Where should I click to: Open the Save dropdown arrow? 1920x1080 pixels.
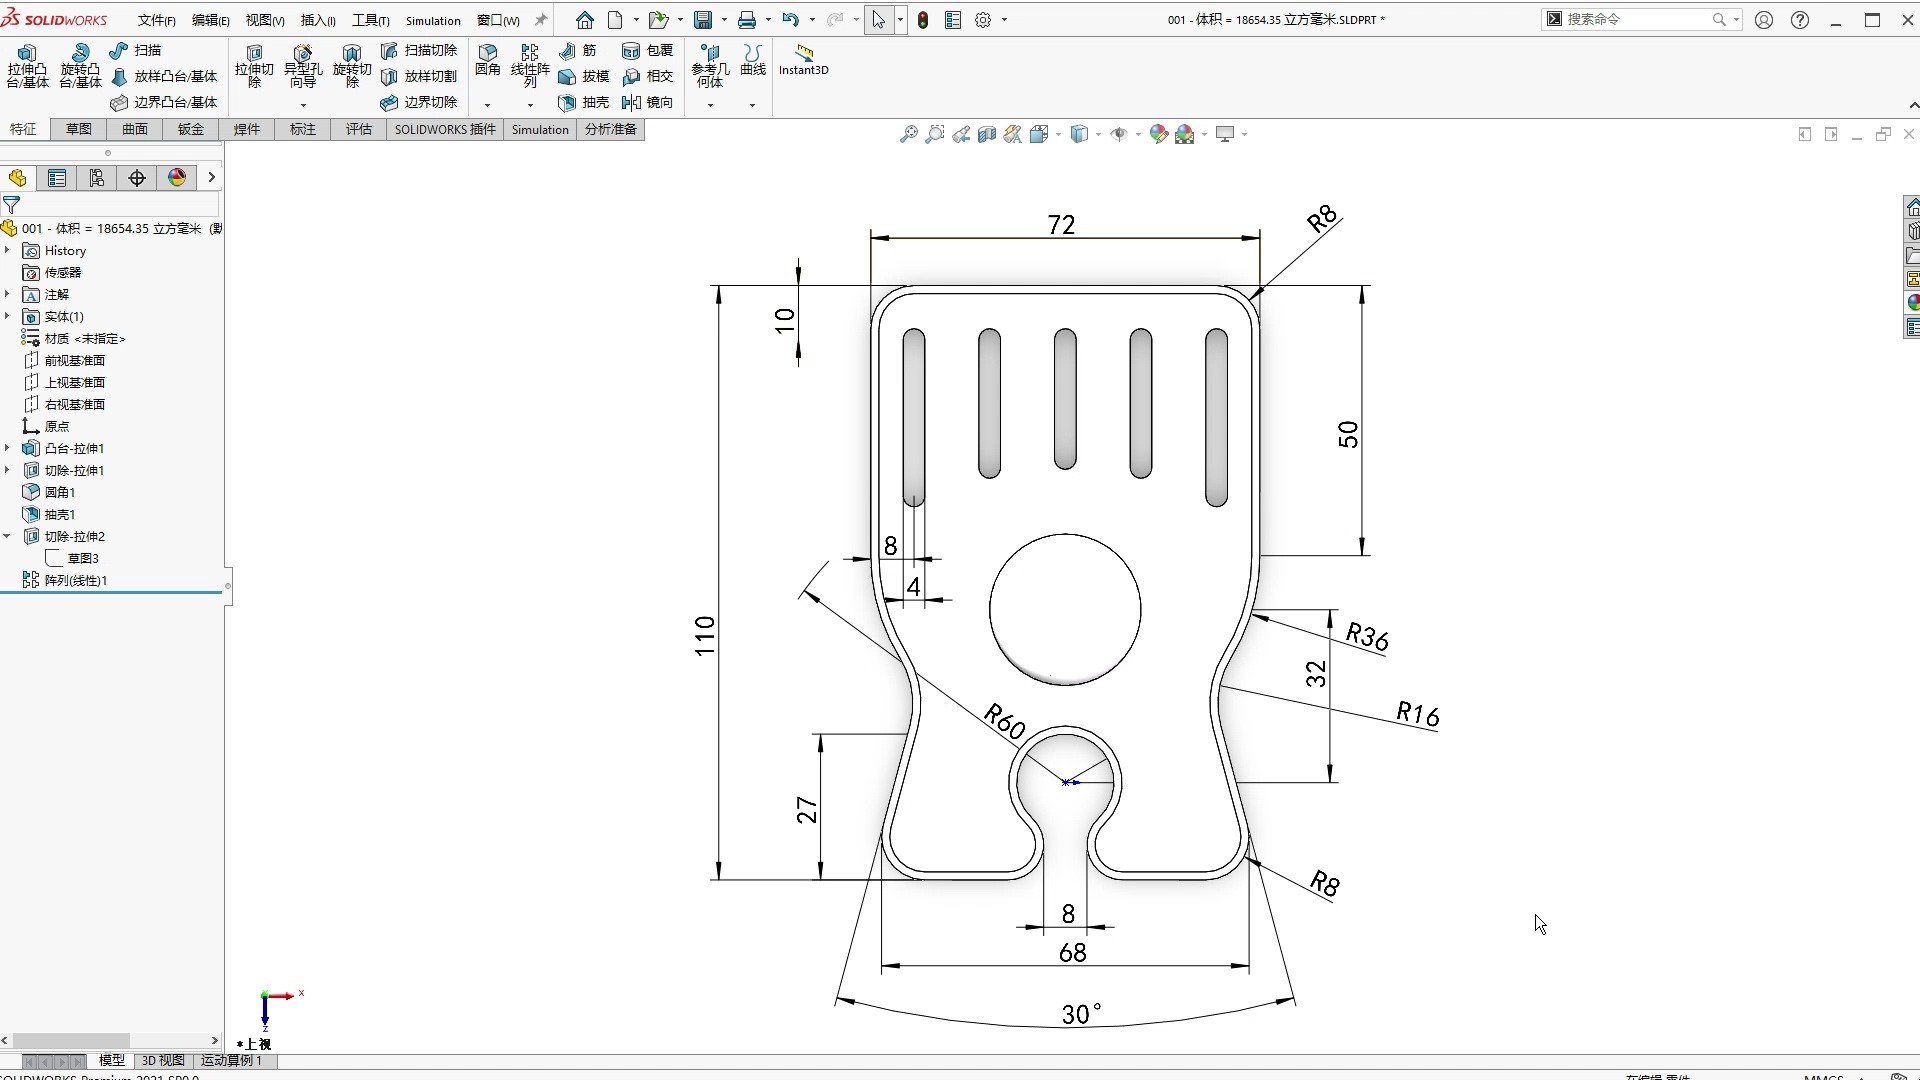[724, 20]
